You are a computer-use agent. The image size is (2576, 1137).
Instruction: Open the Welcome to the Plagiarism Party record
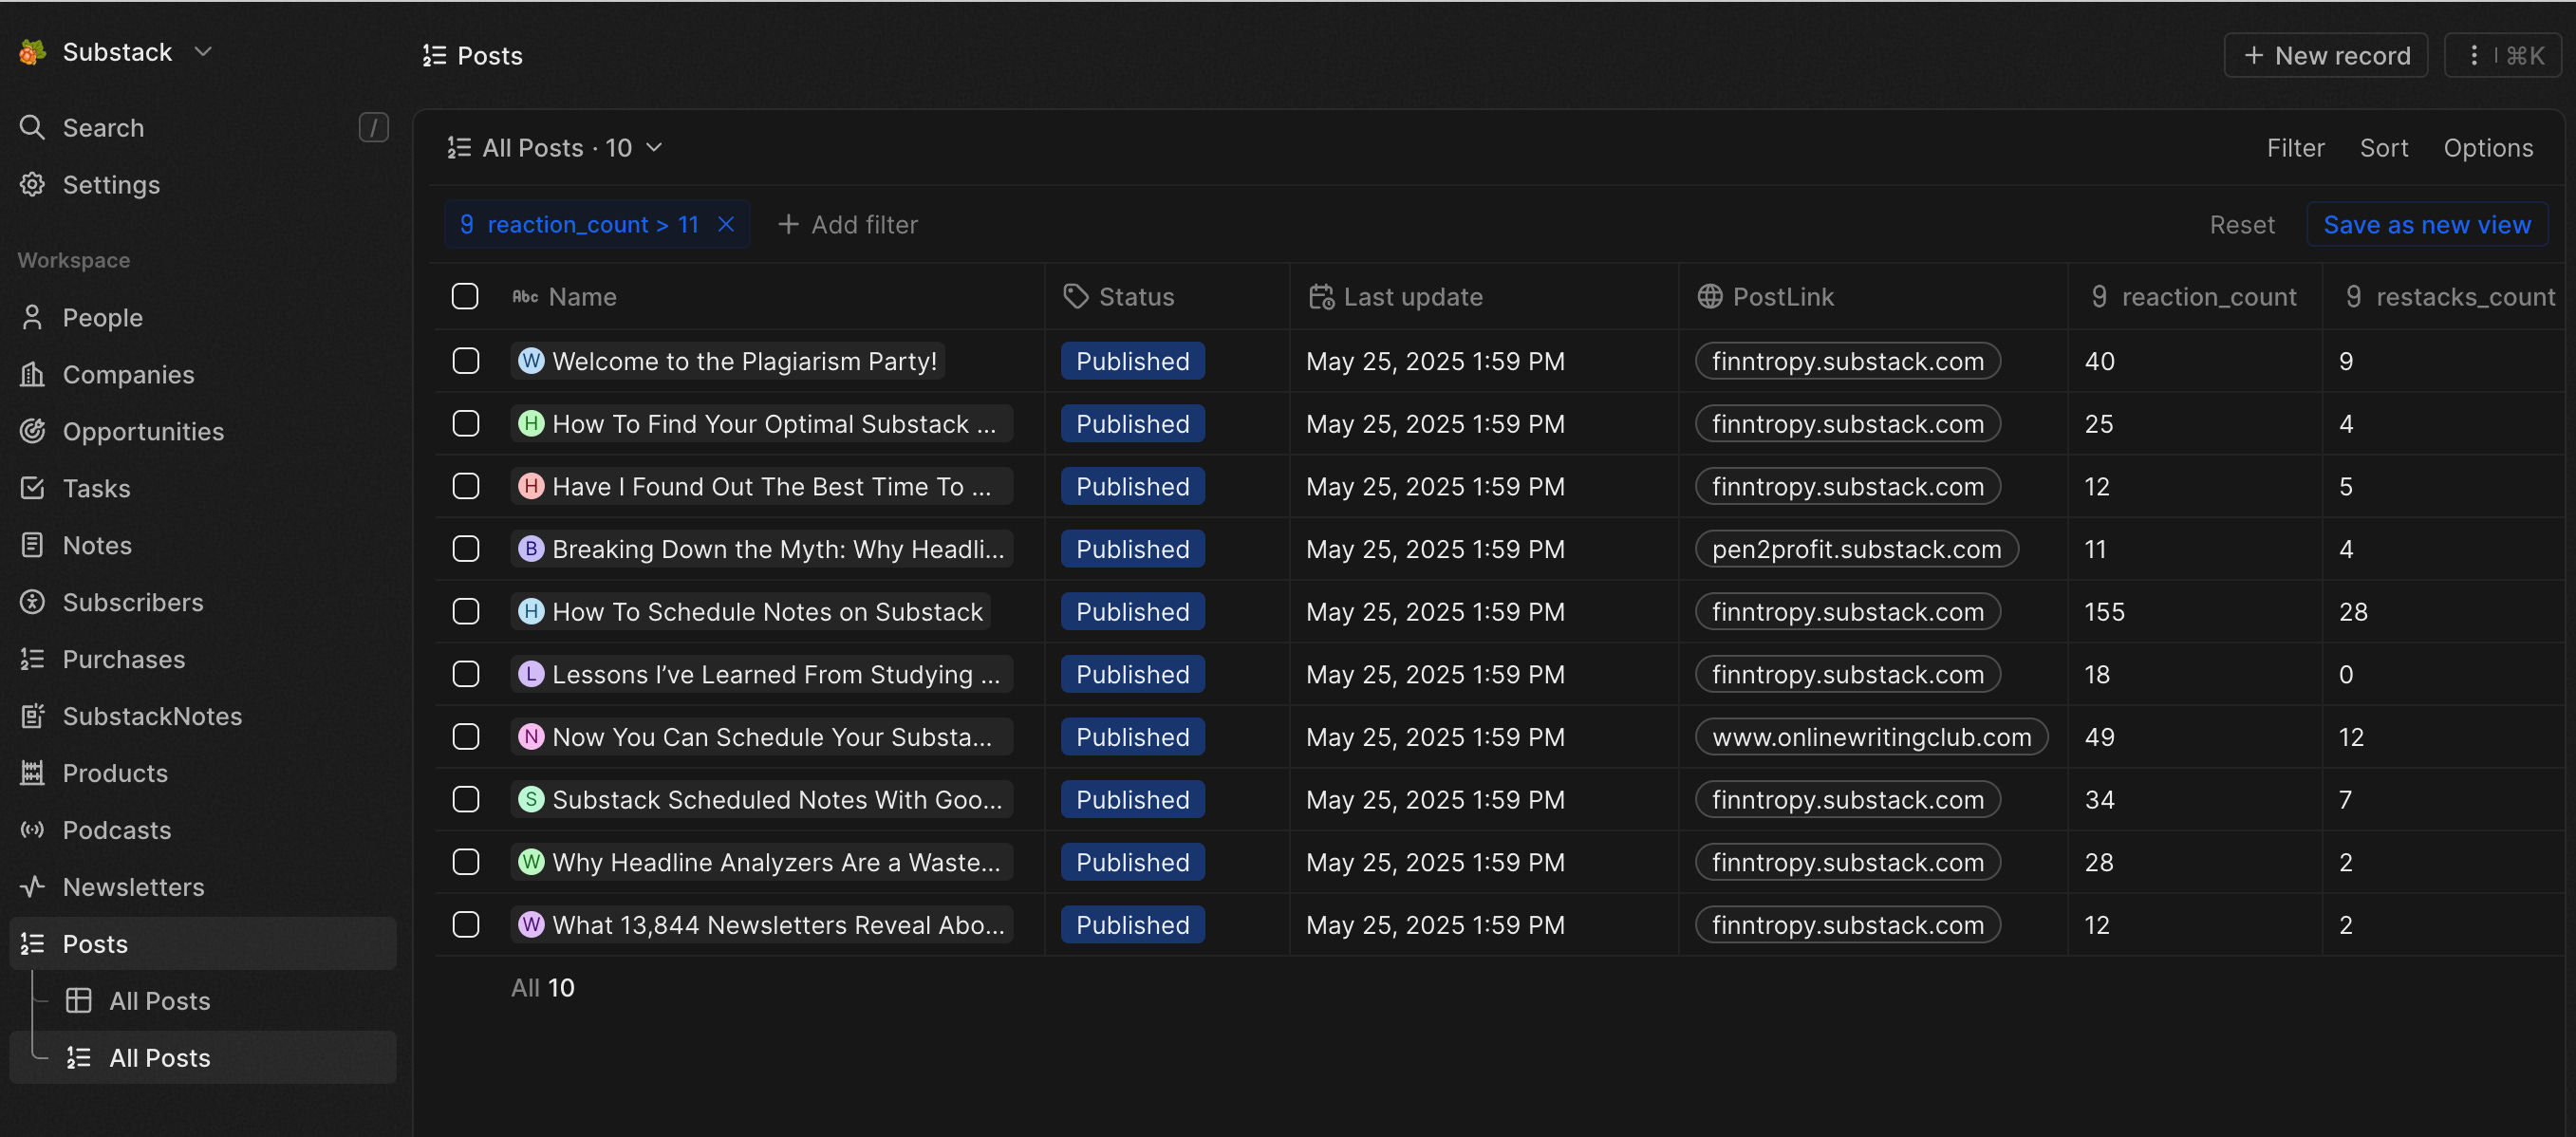point(728,361)
